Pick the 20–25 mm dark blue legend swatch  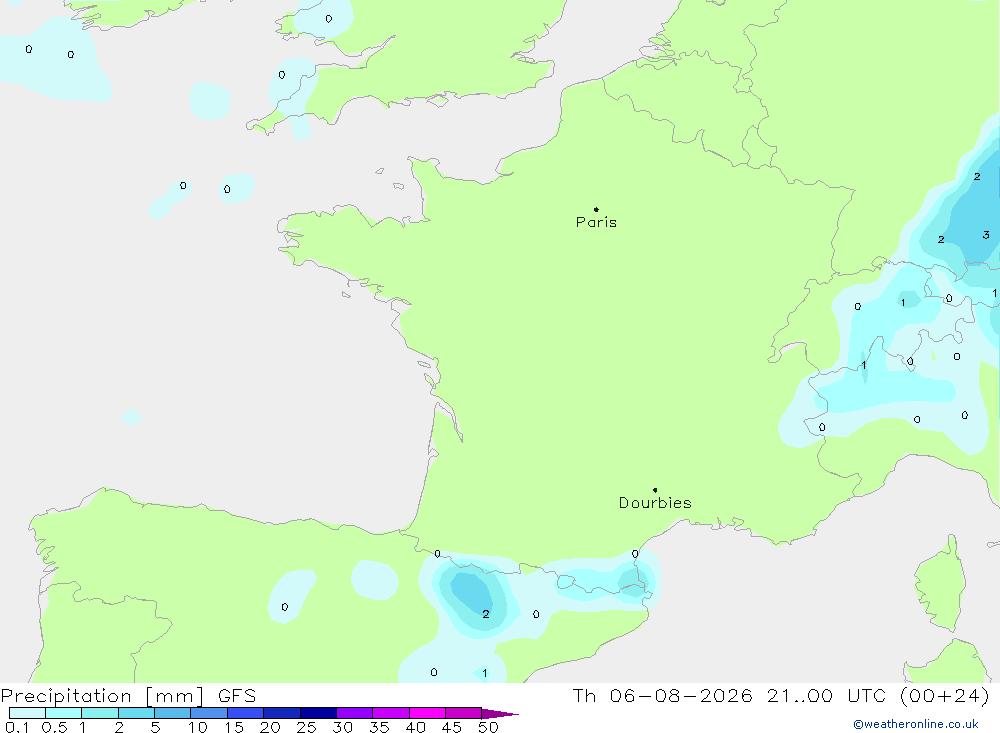(x=282, y=713)
